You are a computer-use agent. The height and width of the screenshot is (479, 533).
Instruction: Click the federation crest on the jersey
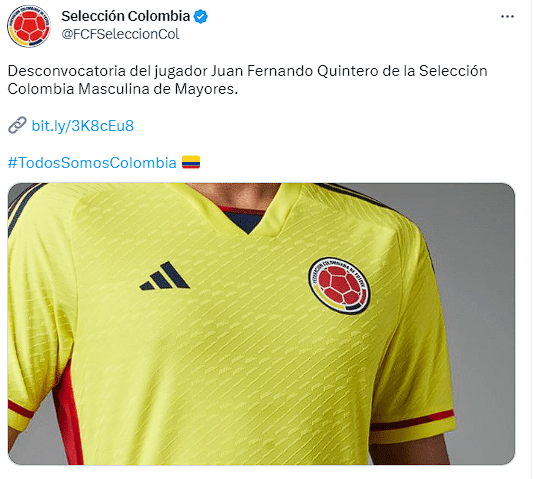339,285
